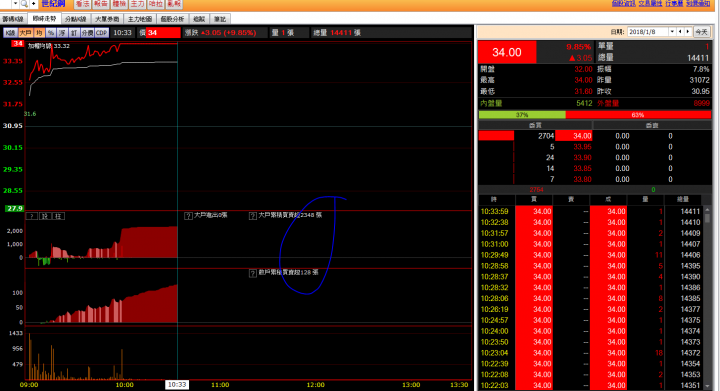Open the 個股分析 tab
This screenshot has width=720, height=391.
tap(172, 19)
